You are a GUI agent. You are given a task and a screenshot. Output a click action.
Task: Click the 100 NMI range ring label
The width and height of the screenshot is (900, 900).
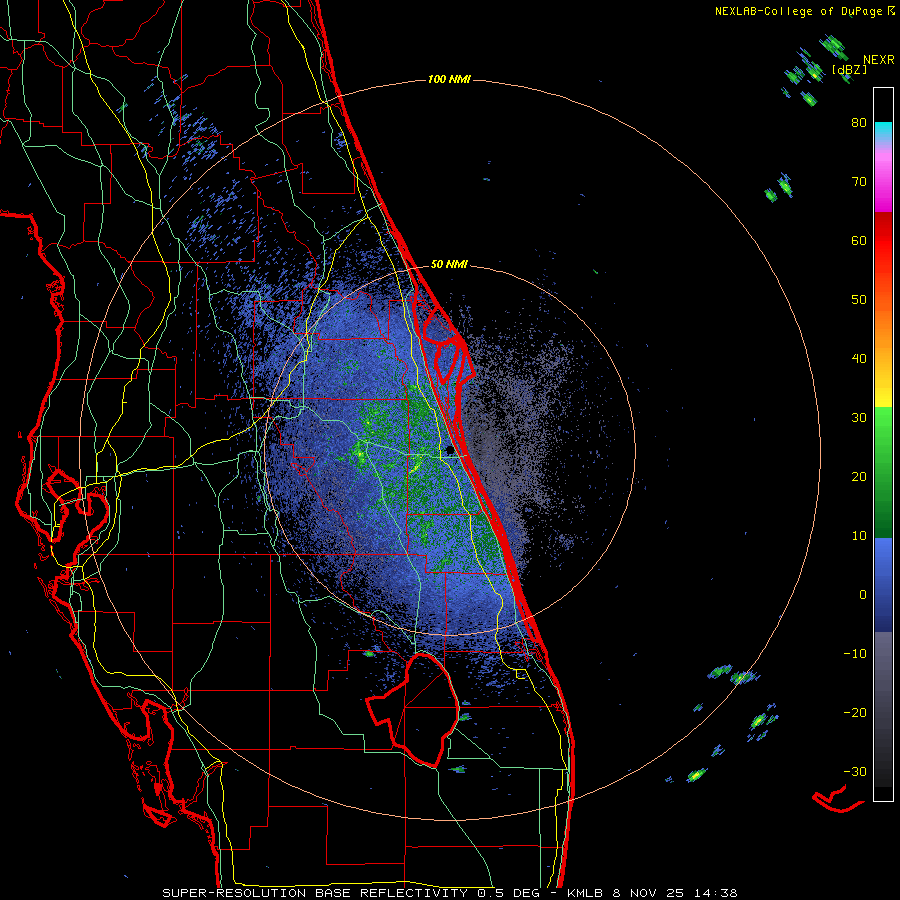point(449,79)
